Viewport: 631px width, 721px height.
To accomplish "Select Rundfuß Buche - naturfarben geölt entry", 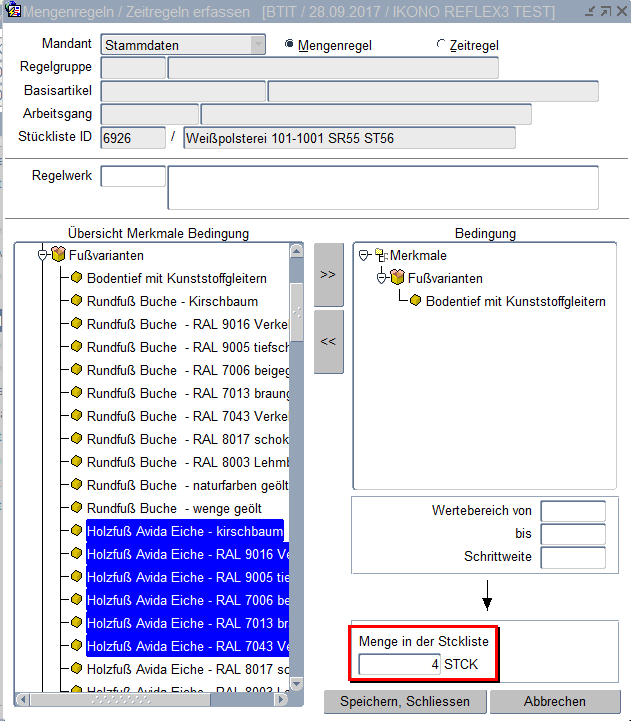I will [x=187, y=485].
